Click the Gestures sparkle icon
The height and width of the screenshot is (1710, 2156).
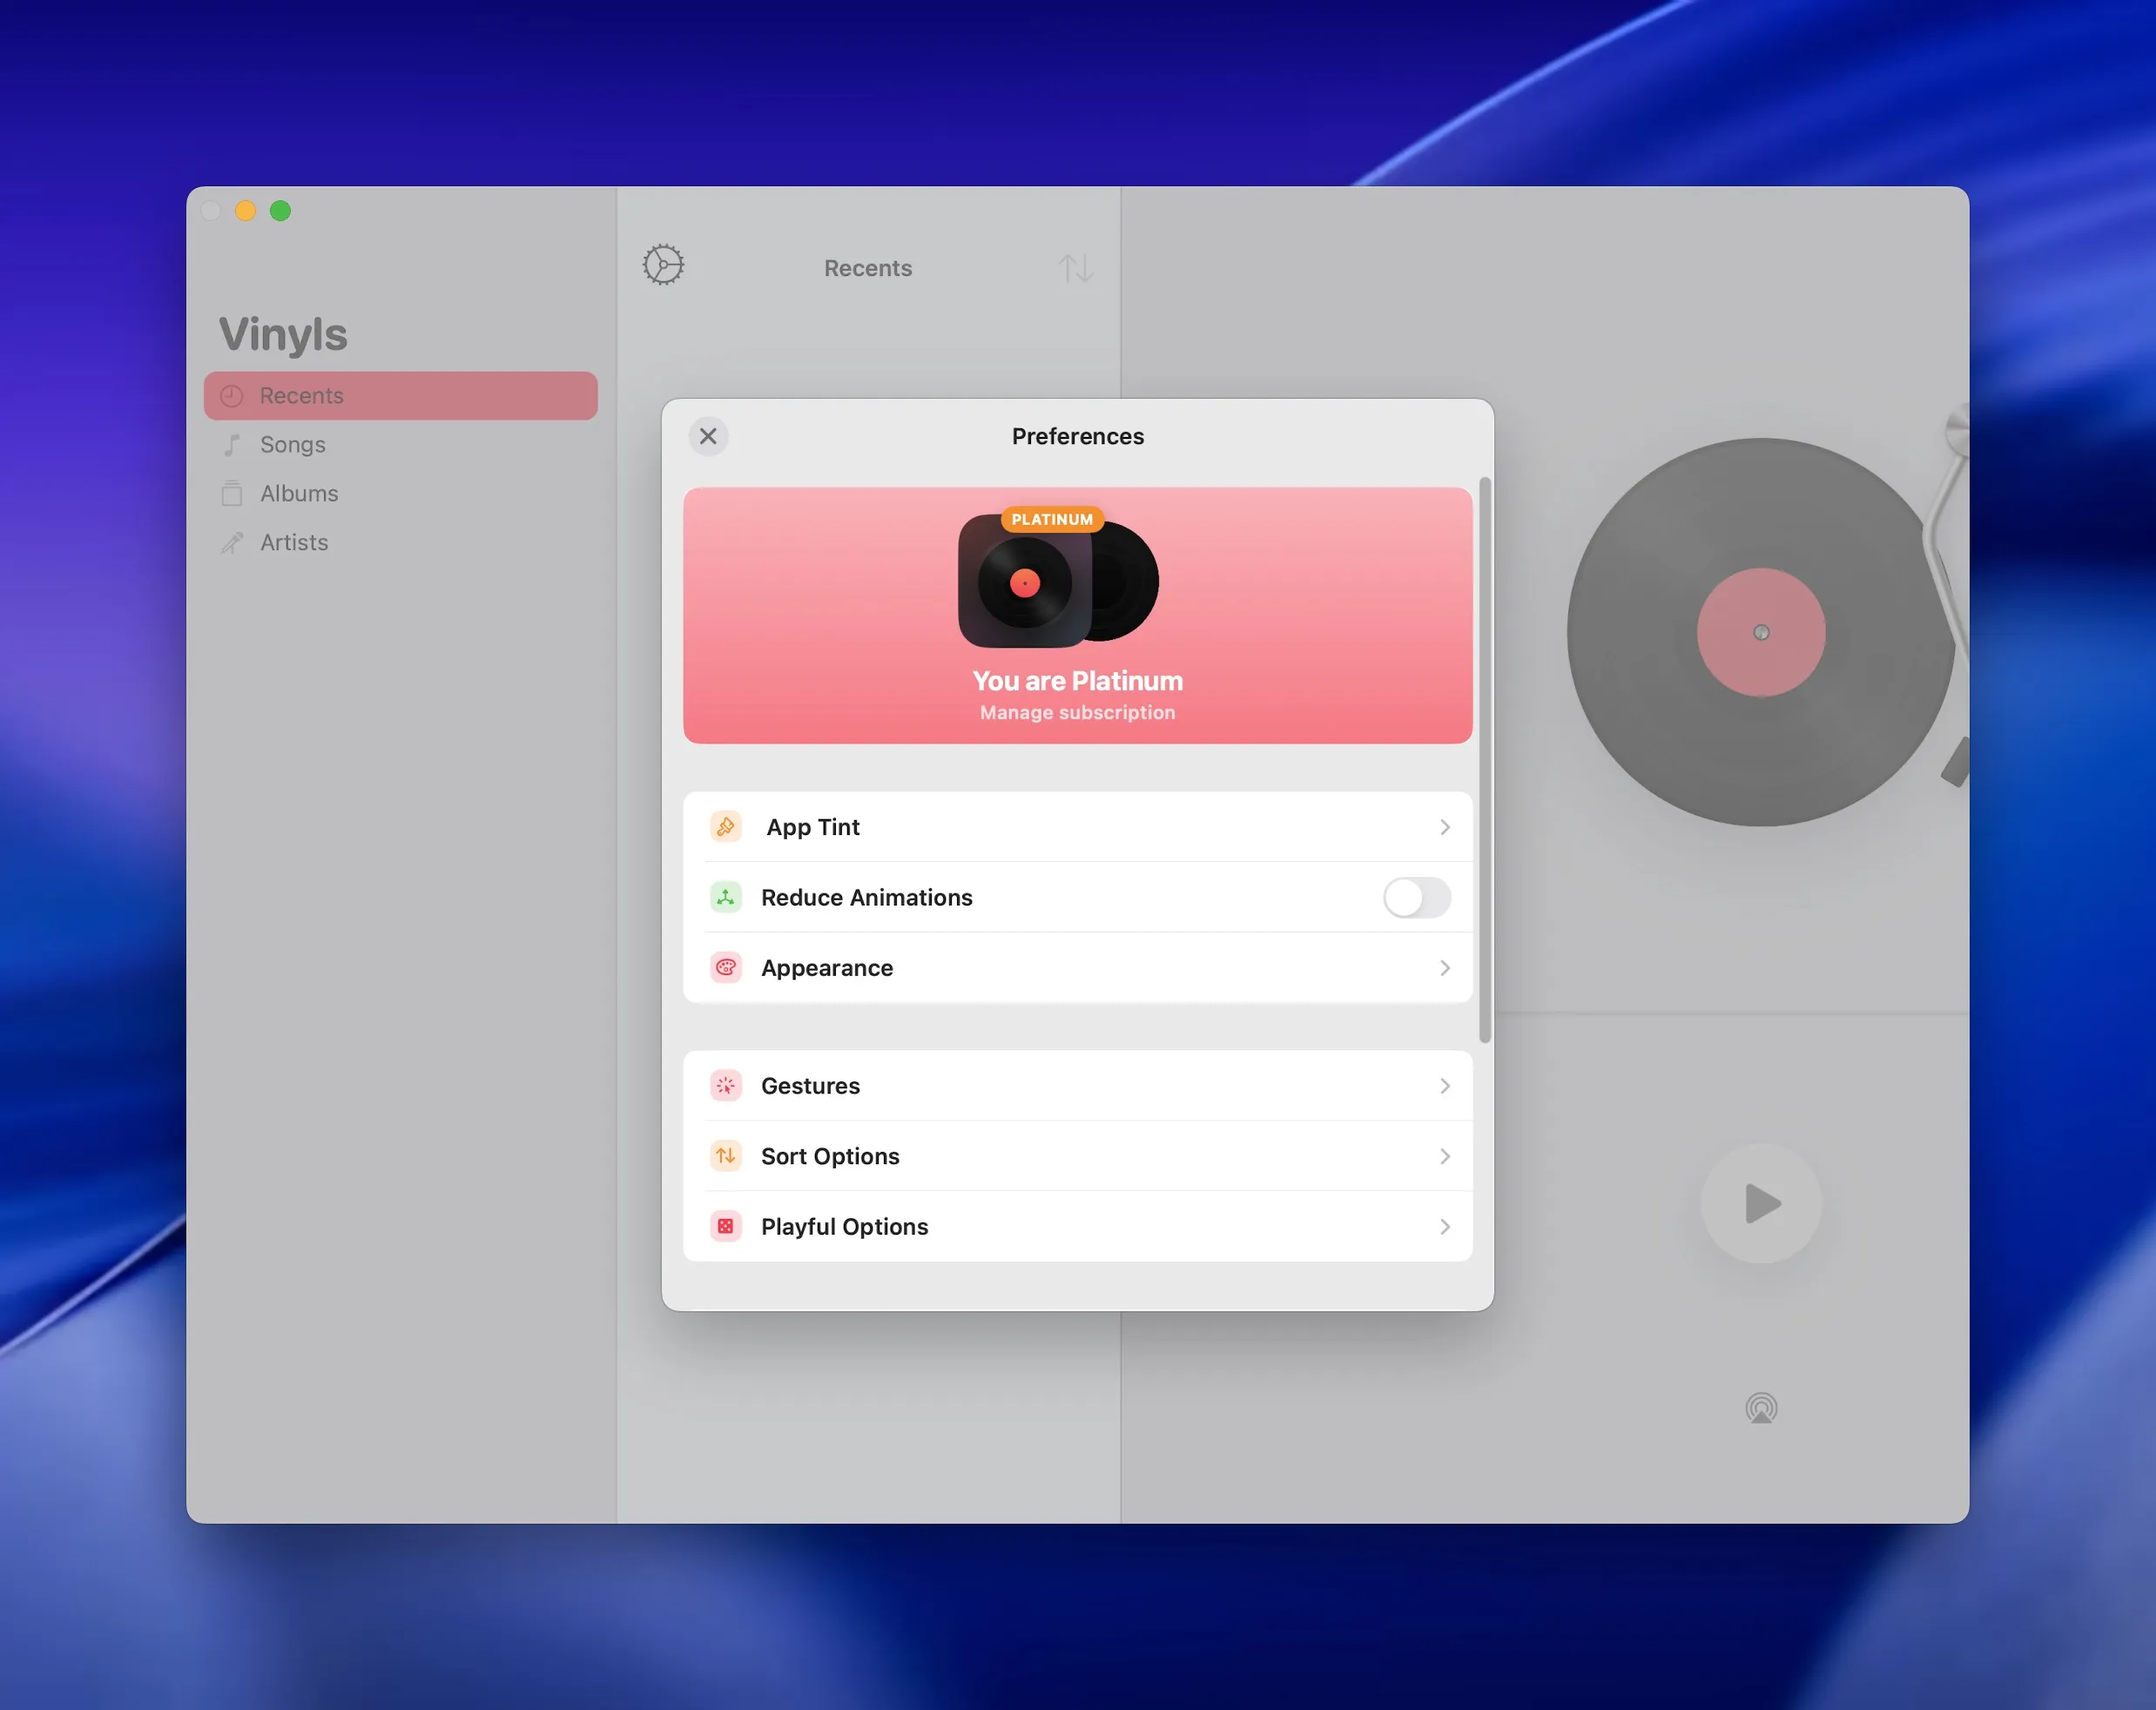726,1085
